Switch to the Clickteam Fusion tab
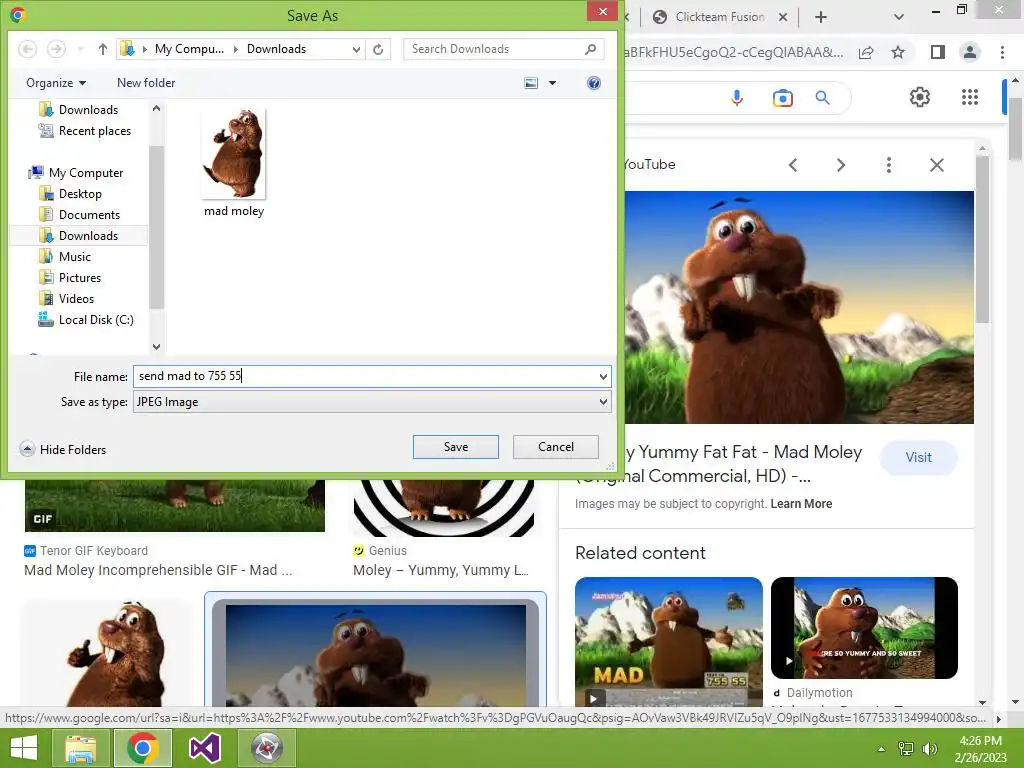 (718, 17)
